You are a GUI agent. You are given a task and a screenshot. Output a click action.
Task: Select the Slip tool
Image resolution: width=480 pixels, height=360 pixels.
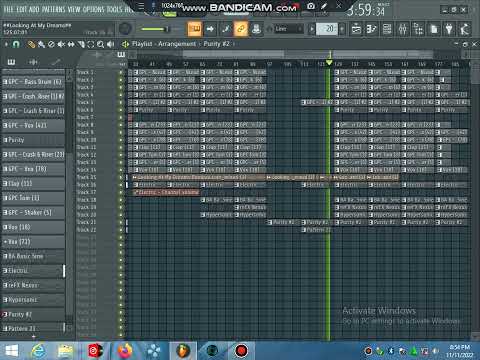click(x=71, y=44)
